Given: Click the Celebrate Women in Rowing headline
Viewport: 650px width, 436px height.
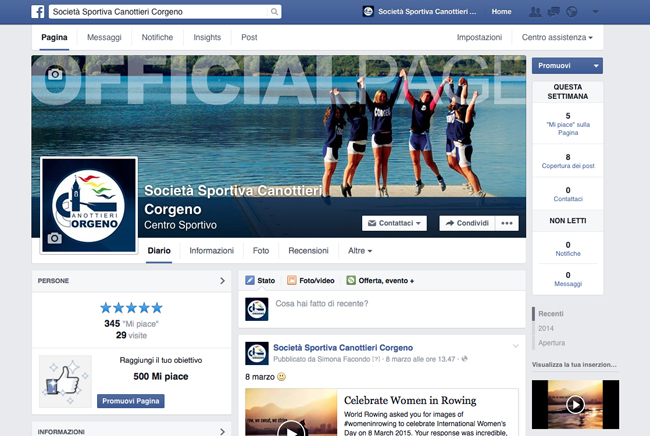Looking at the screenshot, I should [x=410, y=400].
